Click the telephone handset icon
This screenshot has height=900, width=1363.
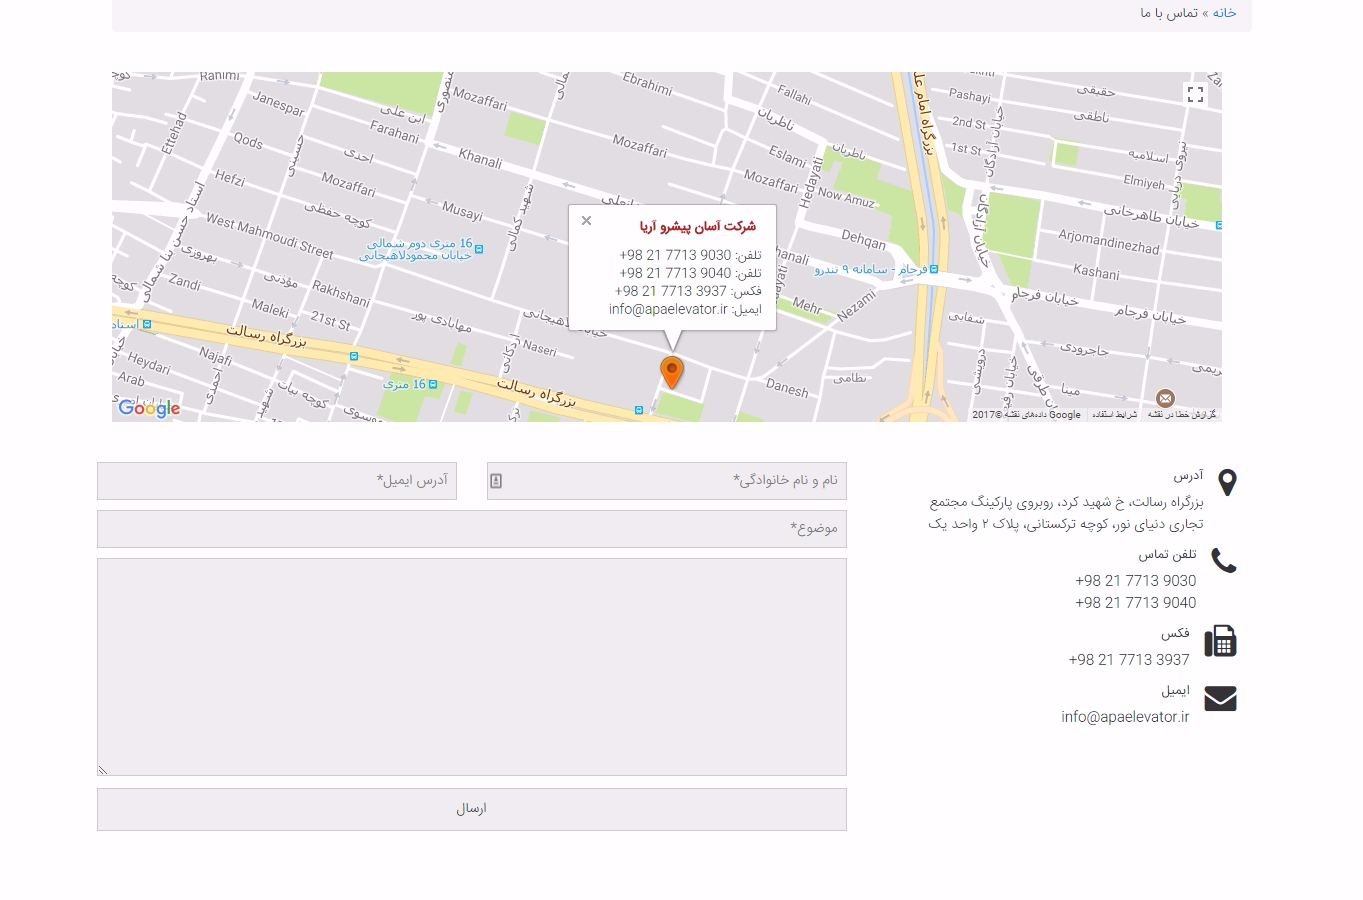pyautogui.click(x=1223, y=561)
